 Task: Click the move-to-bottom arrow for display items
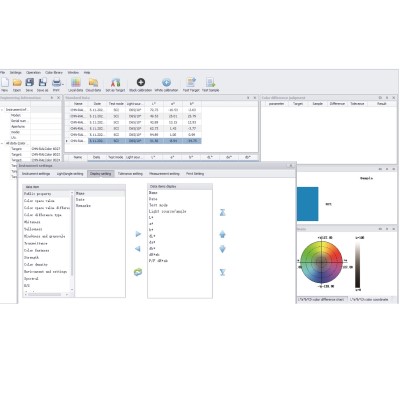(x=223, y=272)
